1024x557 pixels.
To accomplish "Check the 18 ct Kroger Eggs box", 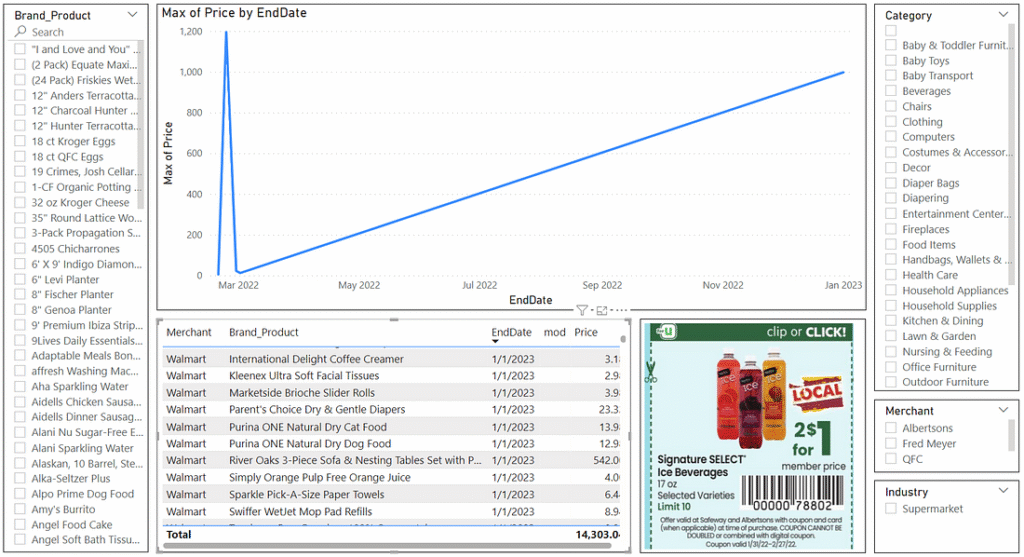I will (20, 141).
